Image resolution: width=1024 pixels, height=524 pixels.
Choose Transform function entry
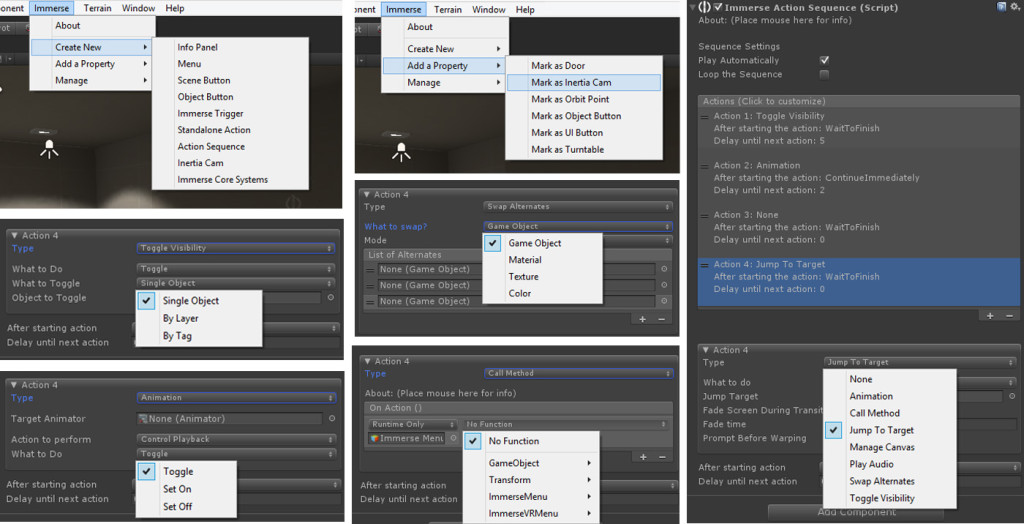(531, 480)
